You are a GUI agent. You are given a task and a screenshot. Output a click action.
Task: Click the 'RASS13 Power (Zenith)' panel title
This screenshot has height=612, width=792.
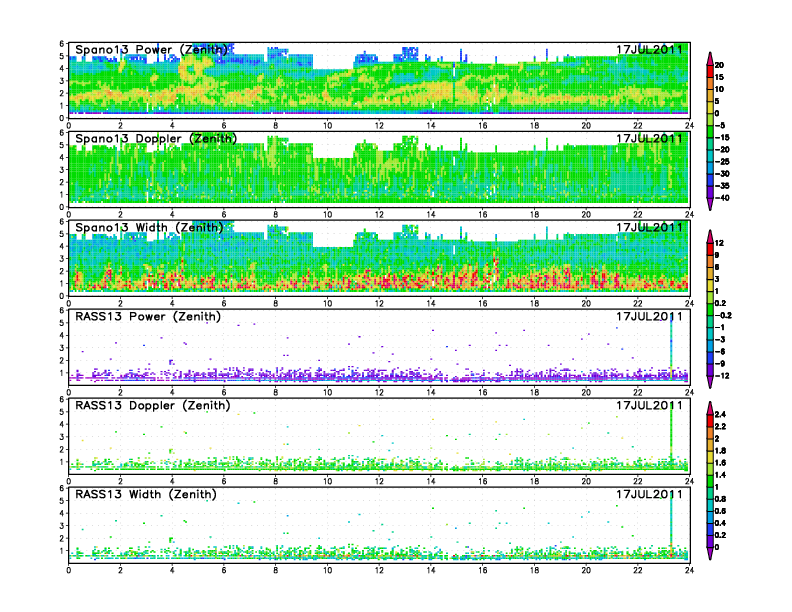click(x=148, y=317)
